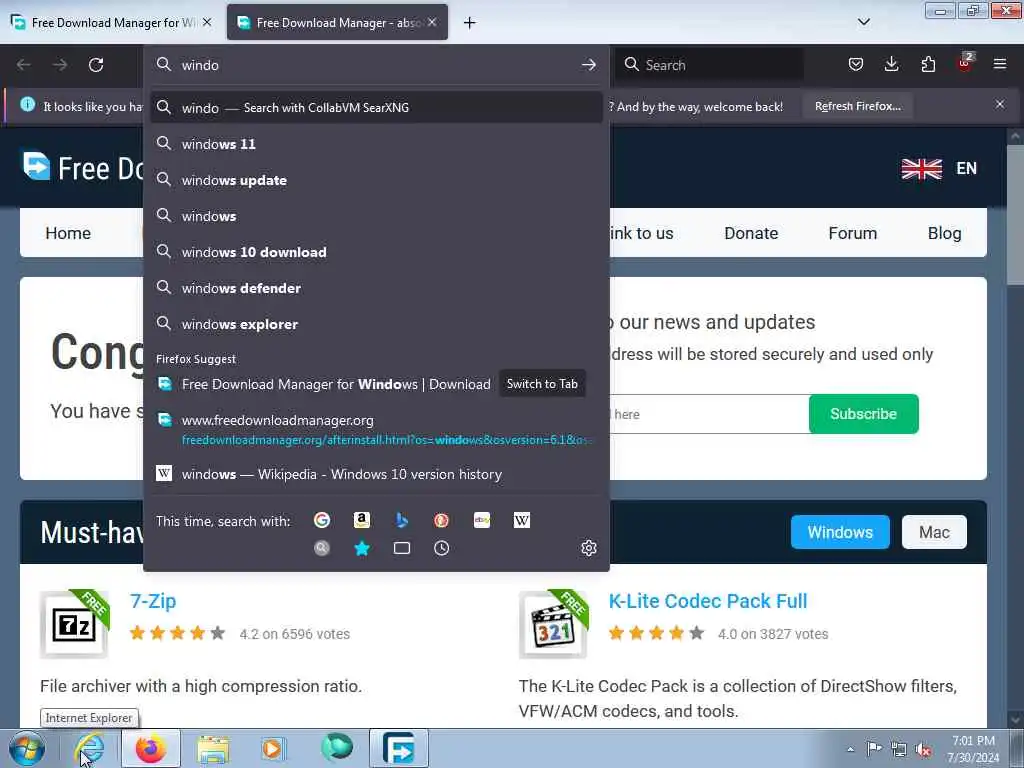Choose the "windows update" suggestion

(376, 180)
